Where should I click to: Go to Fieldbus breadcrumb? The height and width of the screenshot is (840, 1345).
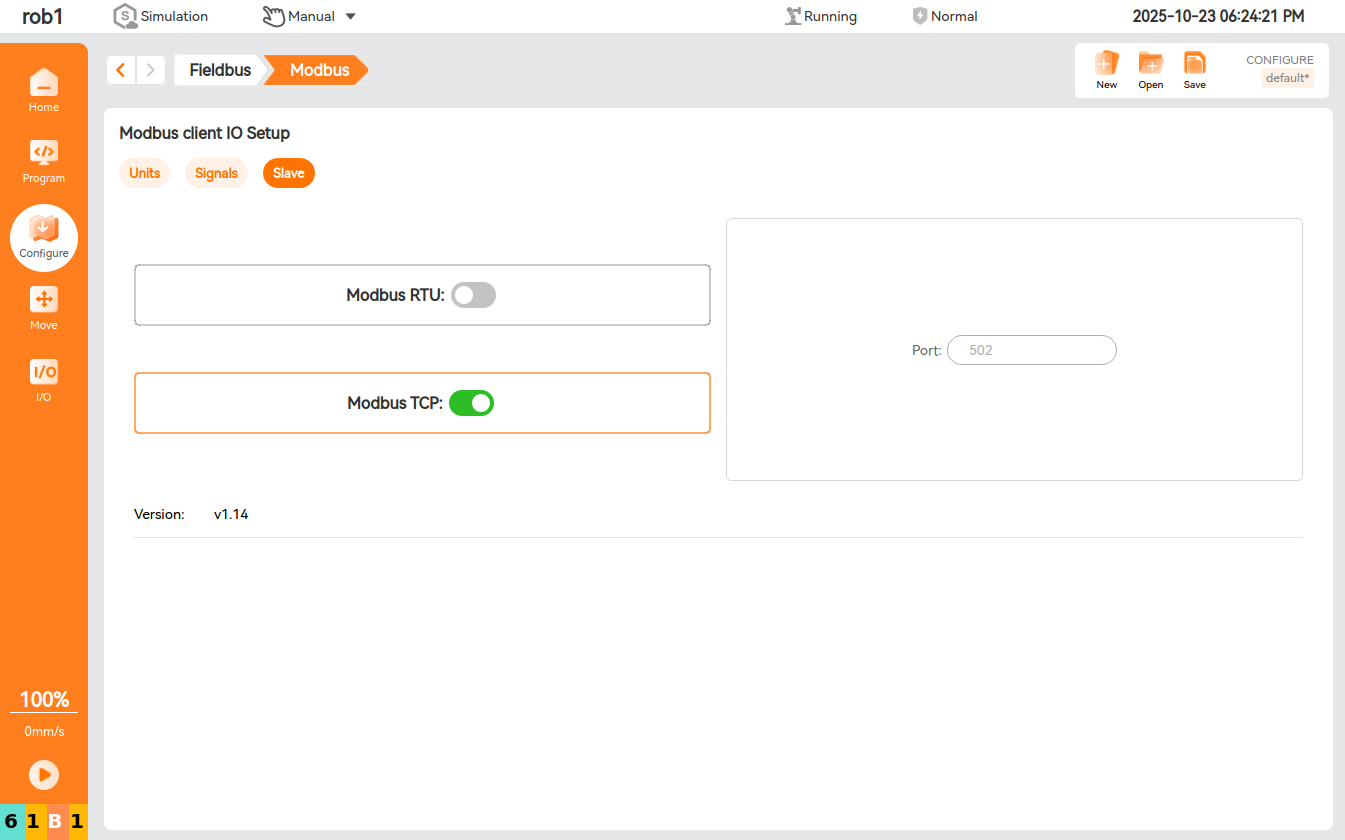click(220, 70)
